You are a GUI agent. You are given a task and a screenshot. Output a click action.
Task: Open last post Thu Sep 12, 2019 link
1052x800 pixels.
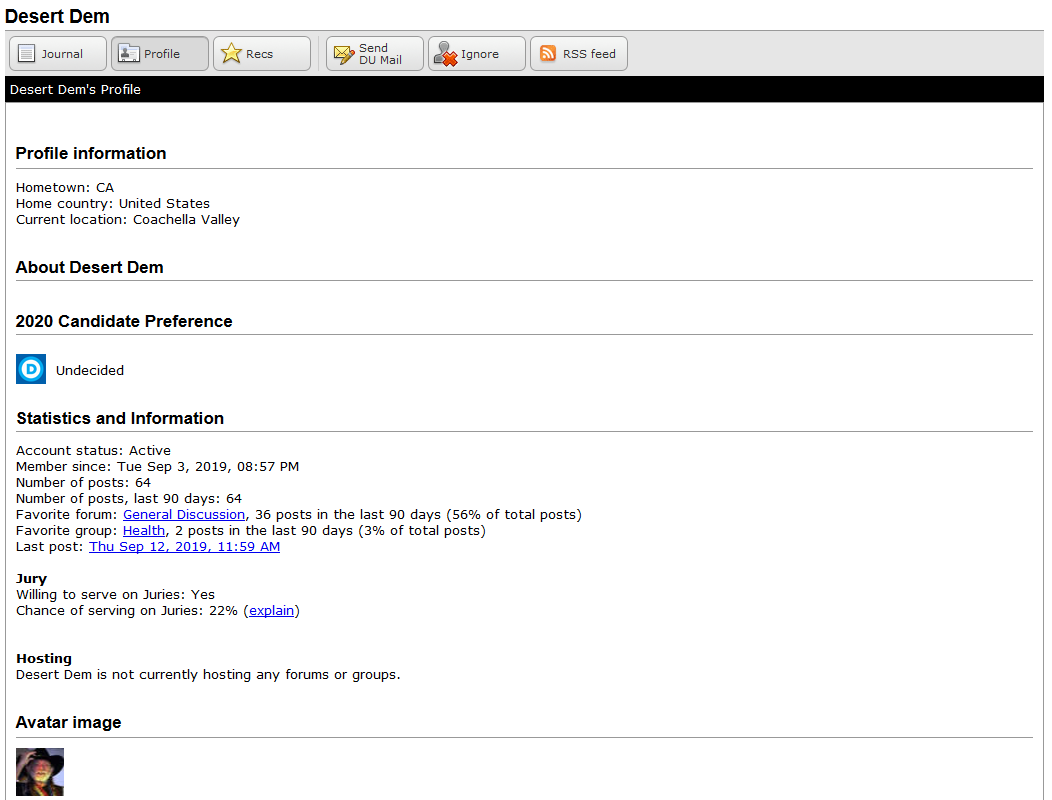pyautogui.click(x=185, y=546)
